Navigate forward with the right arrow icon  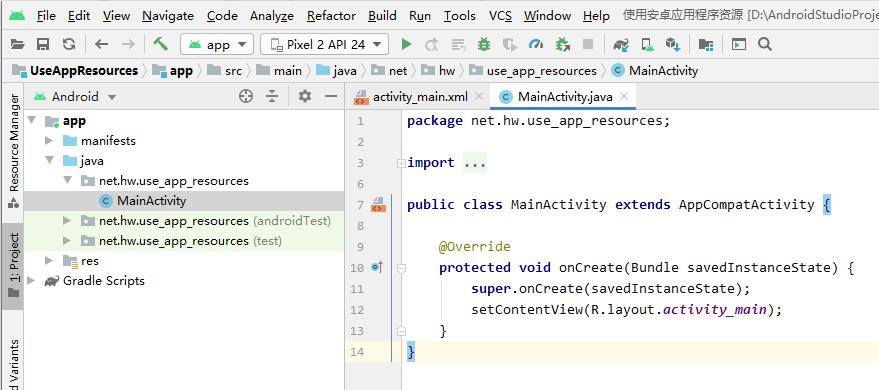(x=128, y=44)
